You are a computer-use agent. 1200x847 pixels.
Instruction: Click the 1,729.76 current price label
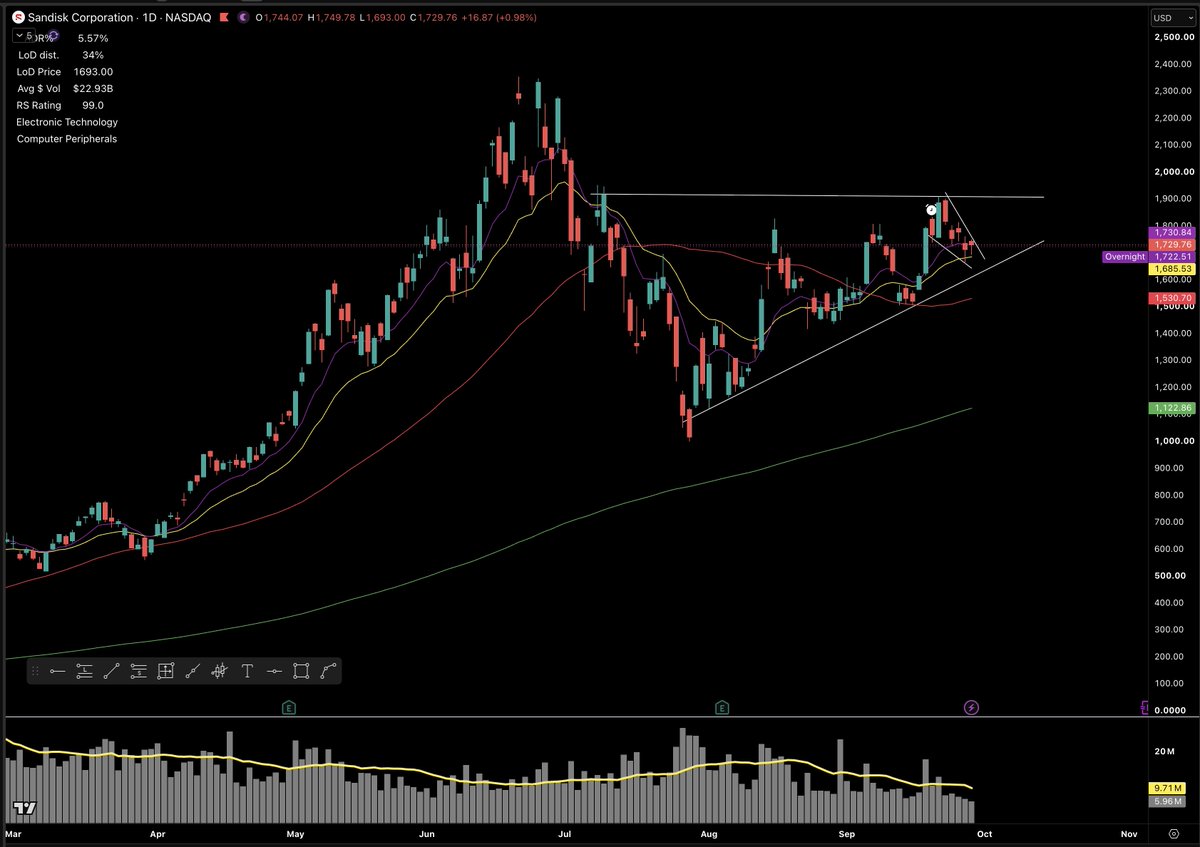pos(1172,244)
